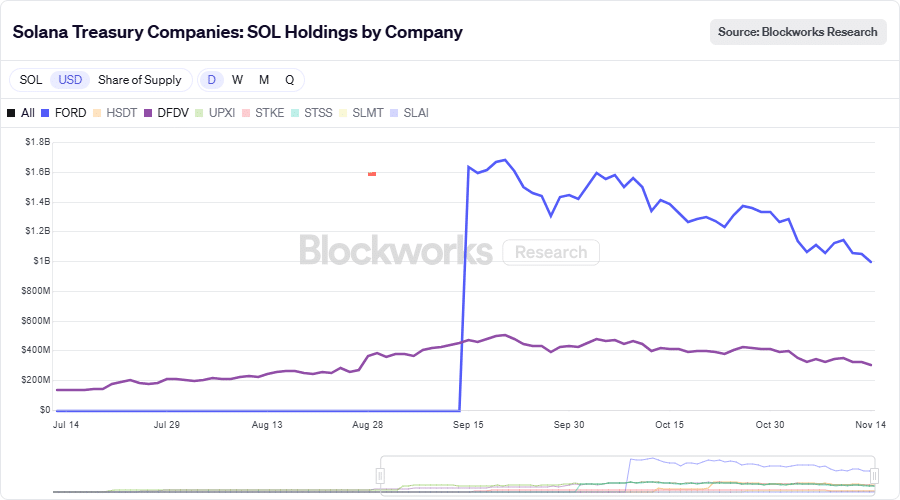Click the left handle of range slider
Viewport: 900px width, 500px height.
coord(381,475)
